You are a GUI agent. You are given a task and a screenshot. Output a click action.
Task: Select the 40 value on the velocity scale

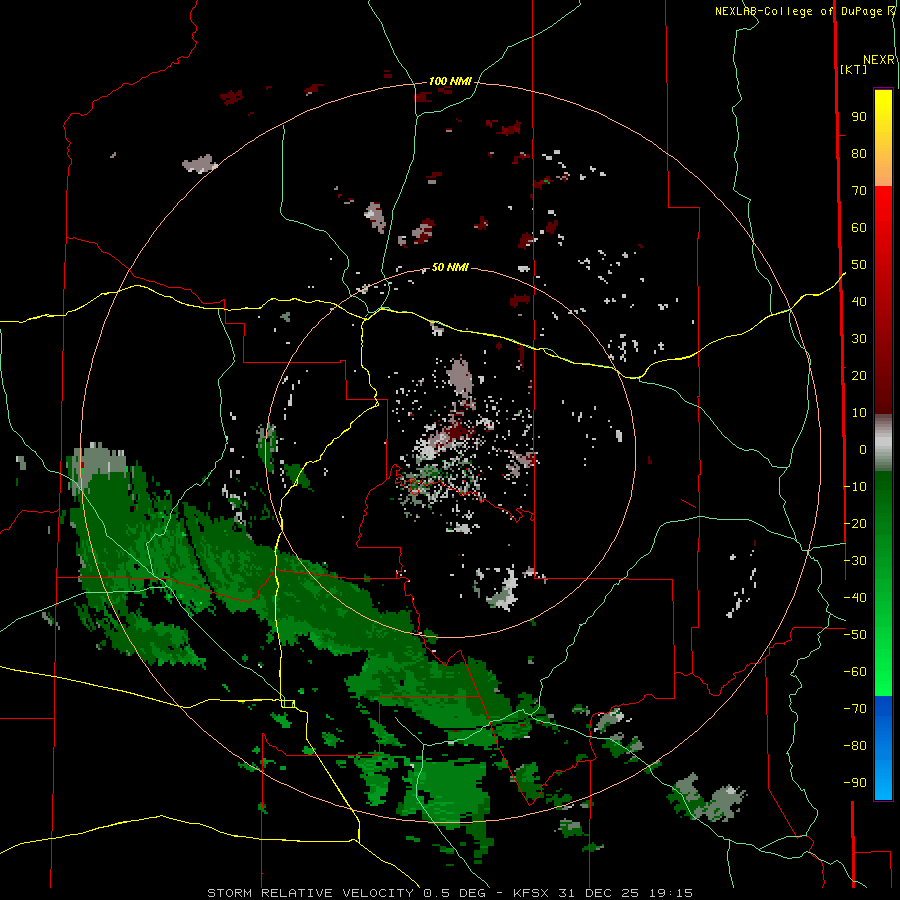pyautogui.click(x=859, y=302)
